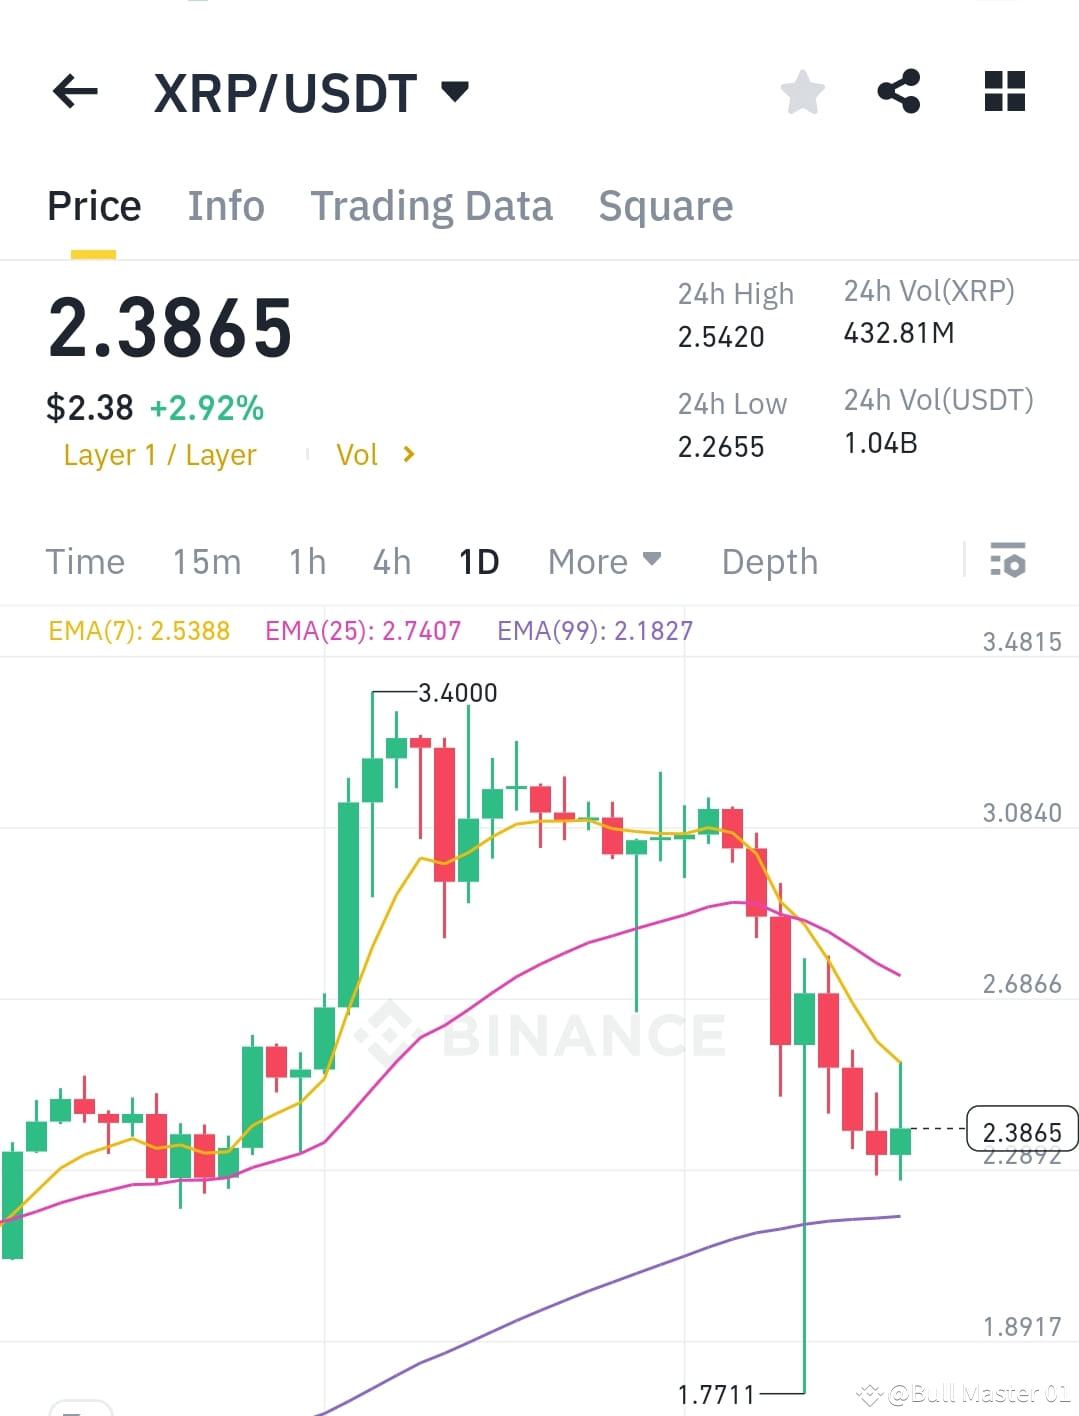Open the chart settings icon beside Depth

pyautogui.click(x=1009, y=562)
